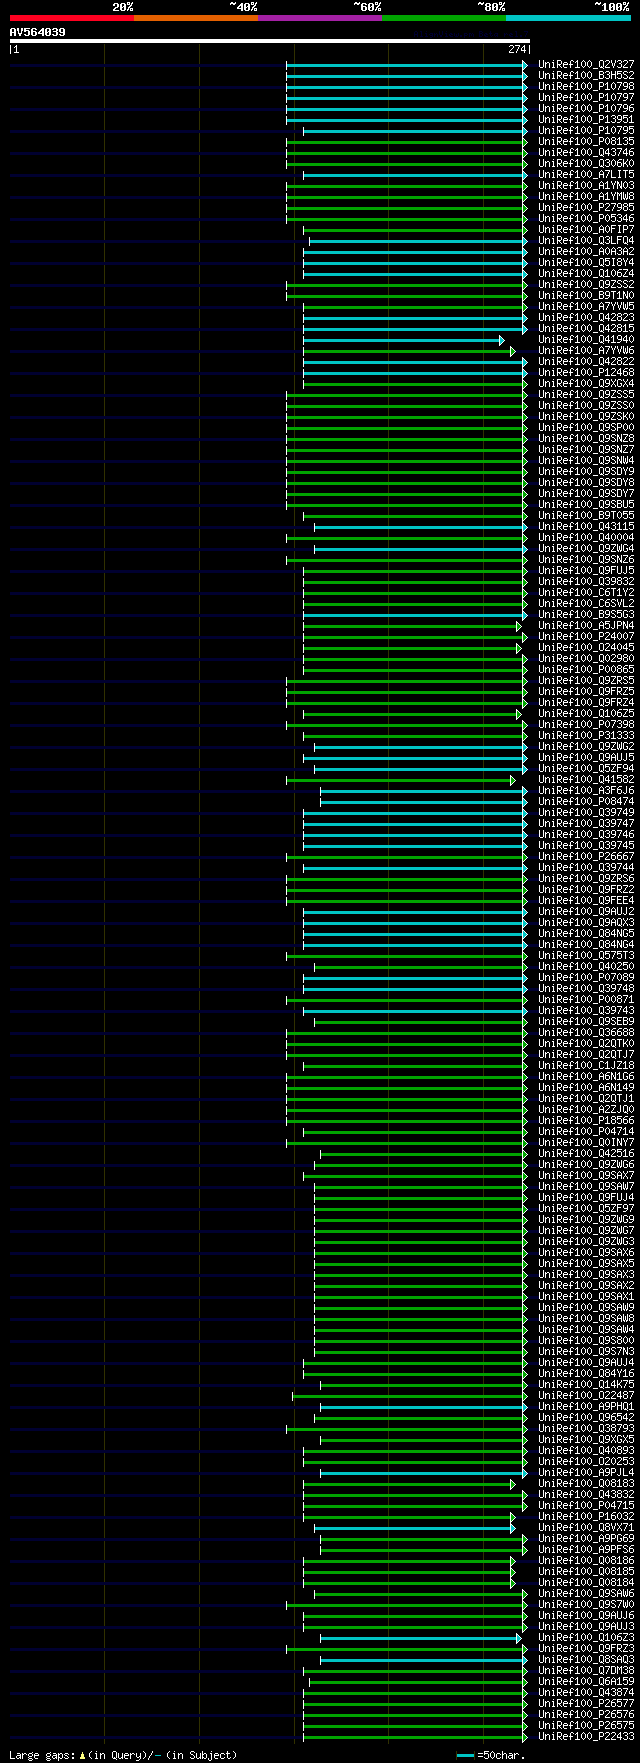Viewport: 640px width, 1763px height.
Task: Select label UniRef100_Q42516
Action: click(586, 1154)
